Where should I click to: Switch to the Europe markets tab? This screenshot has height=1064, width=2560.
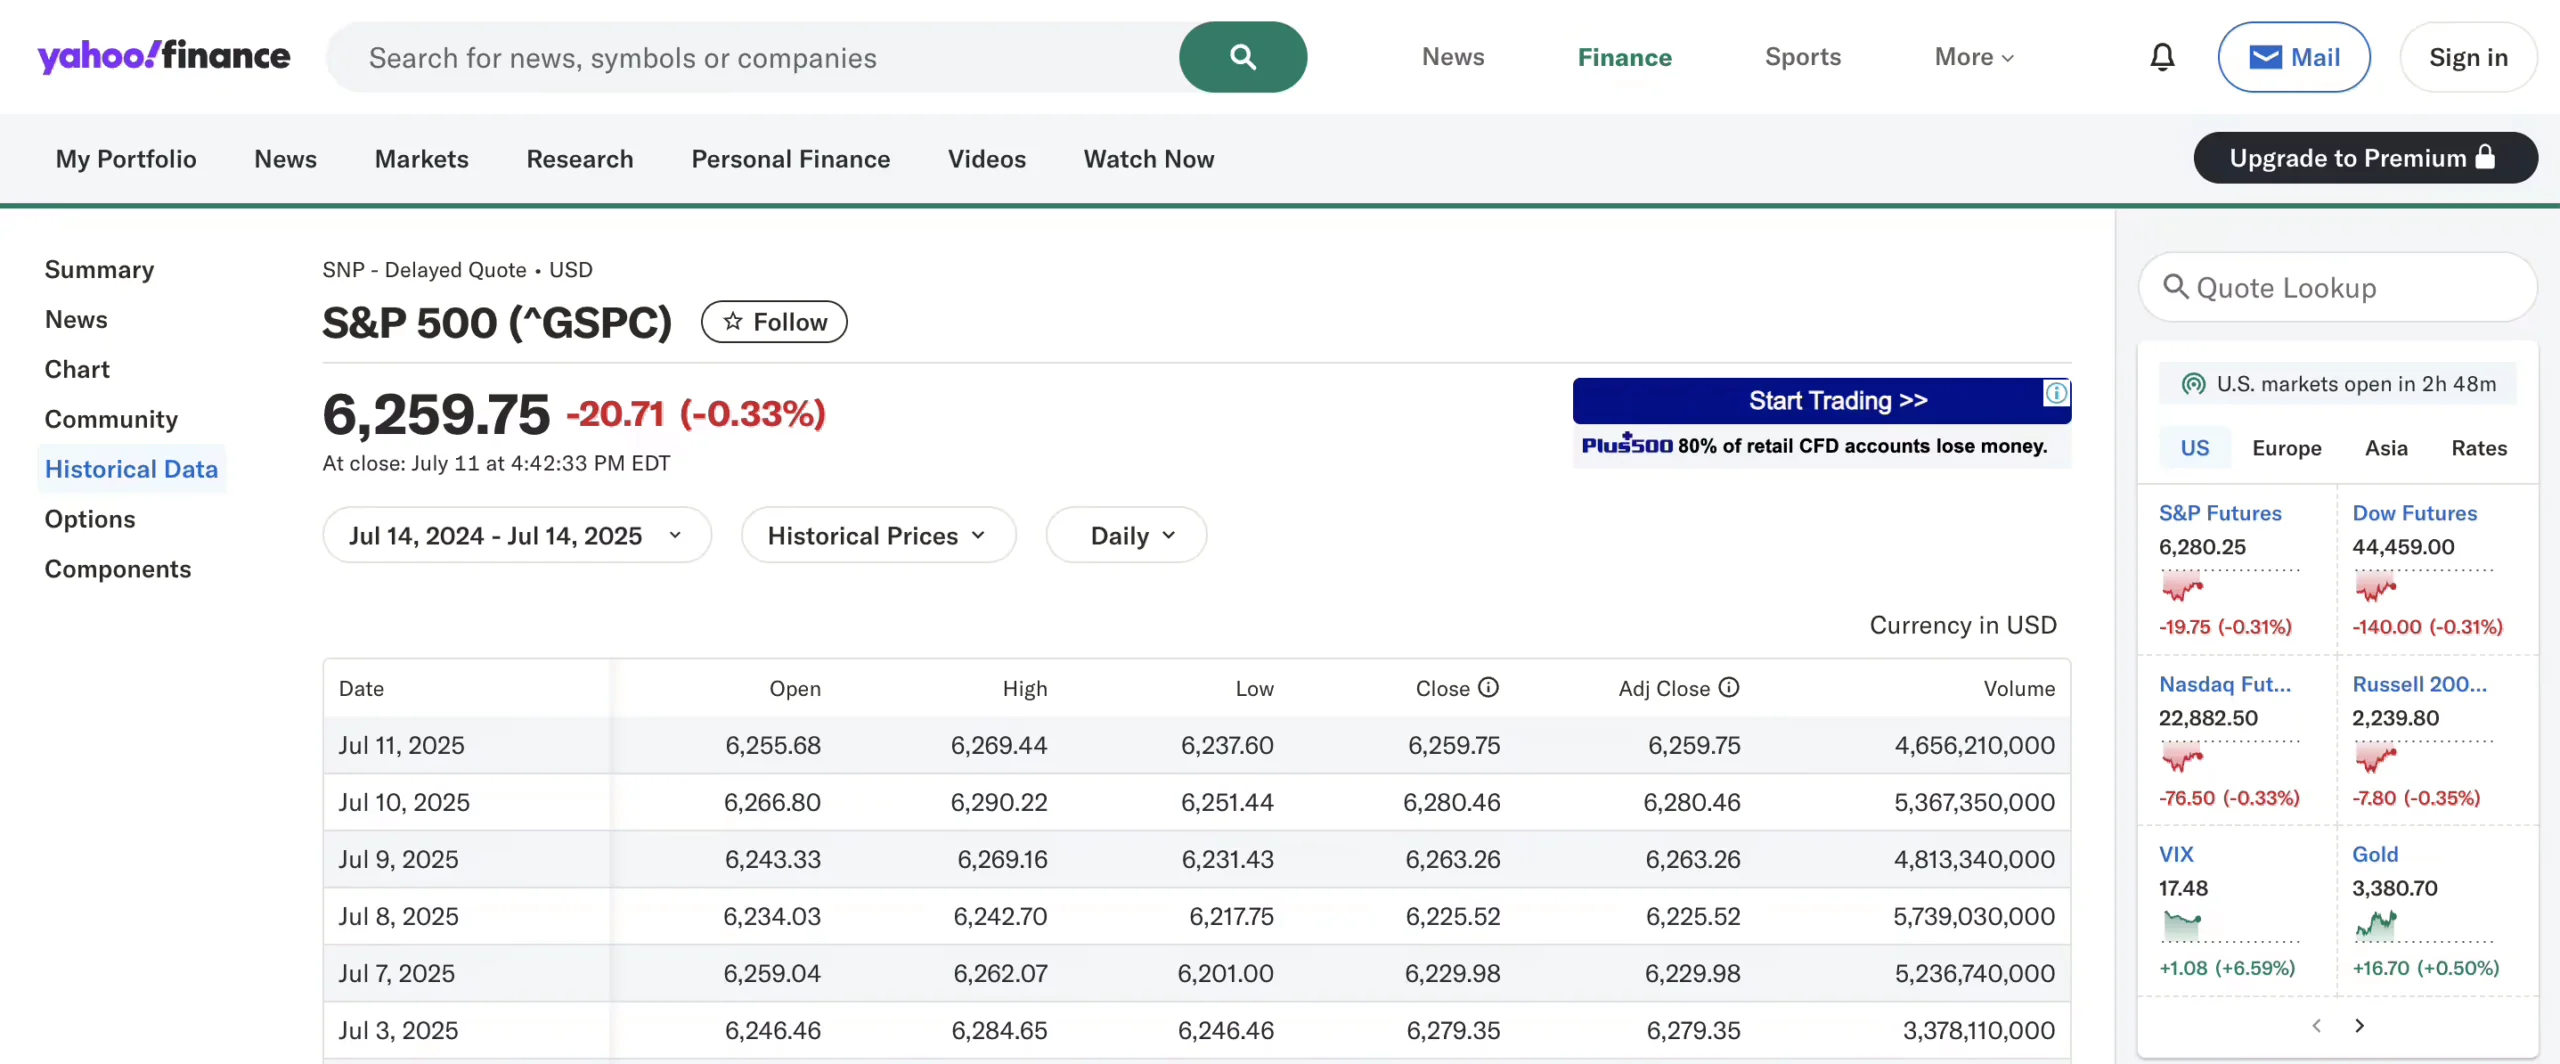click(x=2287, y=447)
